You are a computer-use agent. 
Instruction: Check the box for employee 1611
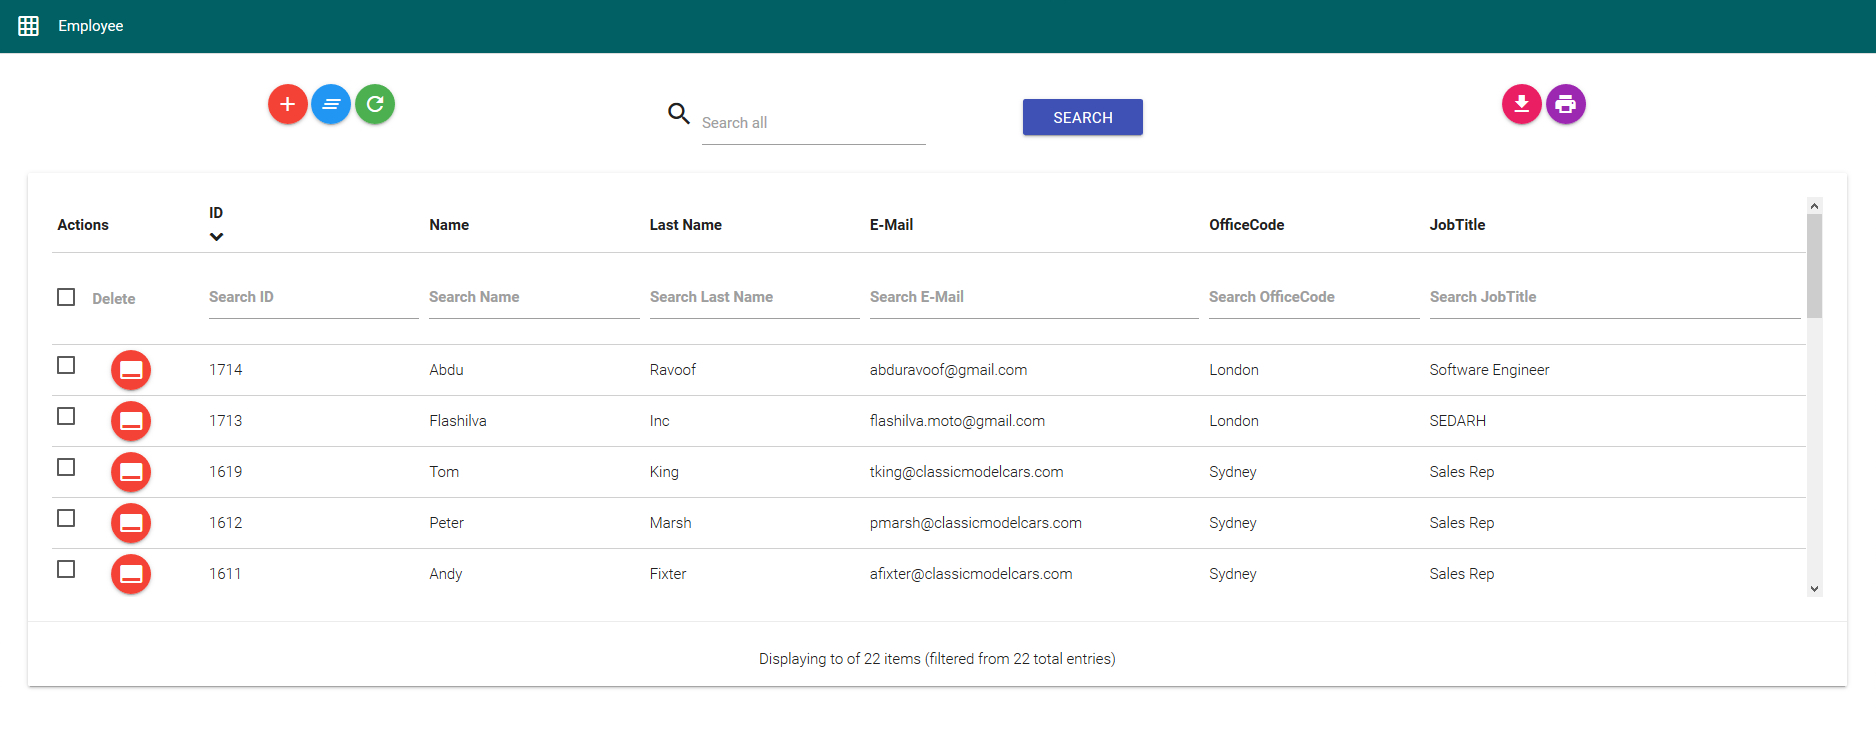[x=66, y=569]
